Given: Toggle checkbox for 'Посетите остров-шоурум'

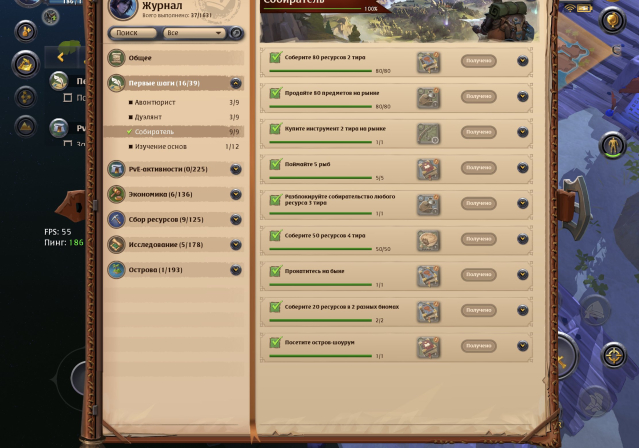Looking at the screenshot, I should [275, 342].
